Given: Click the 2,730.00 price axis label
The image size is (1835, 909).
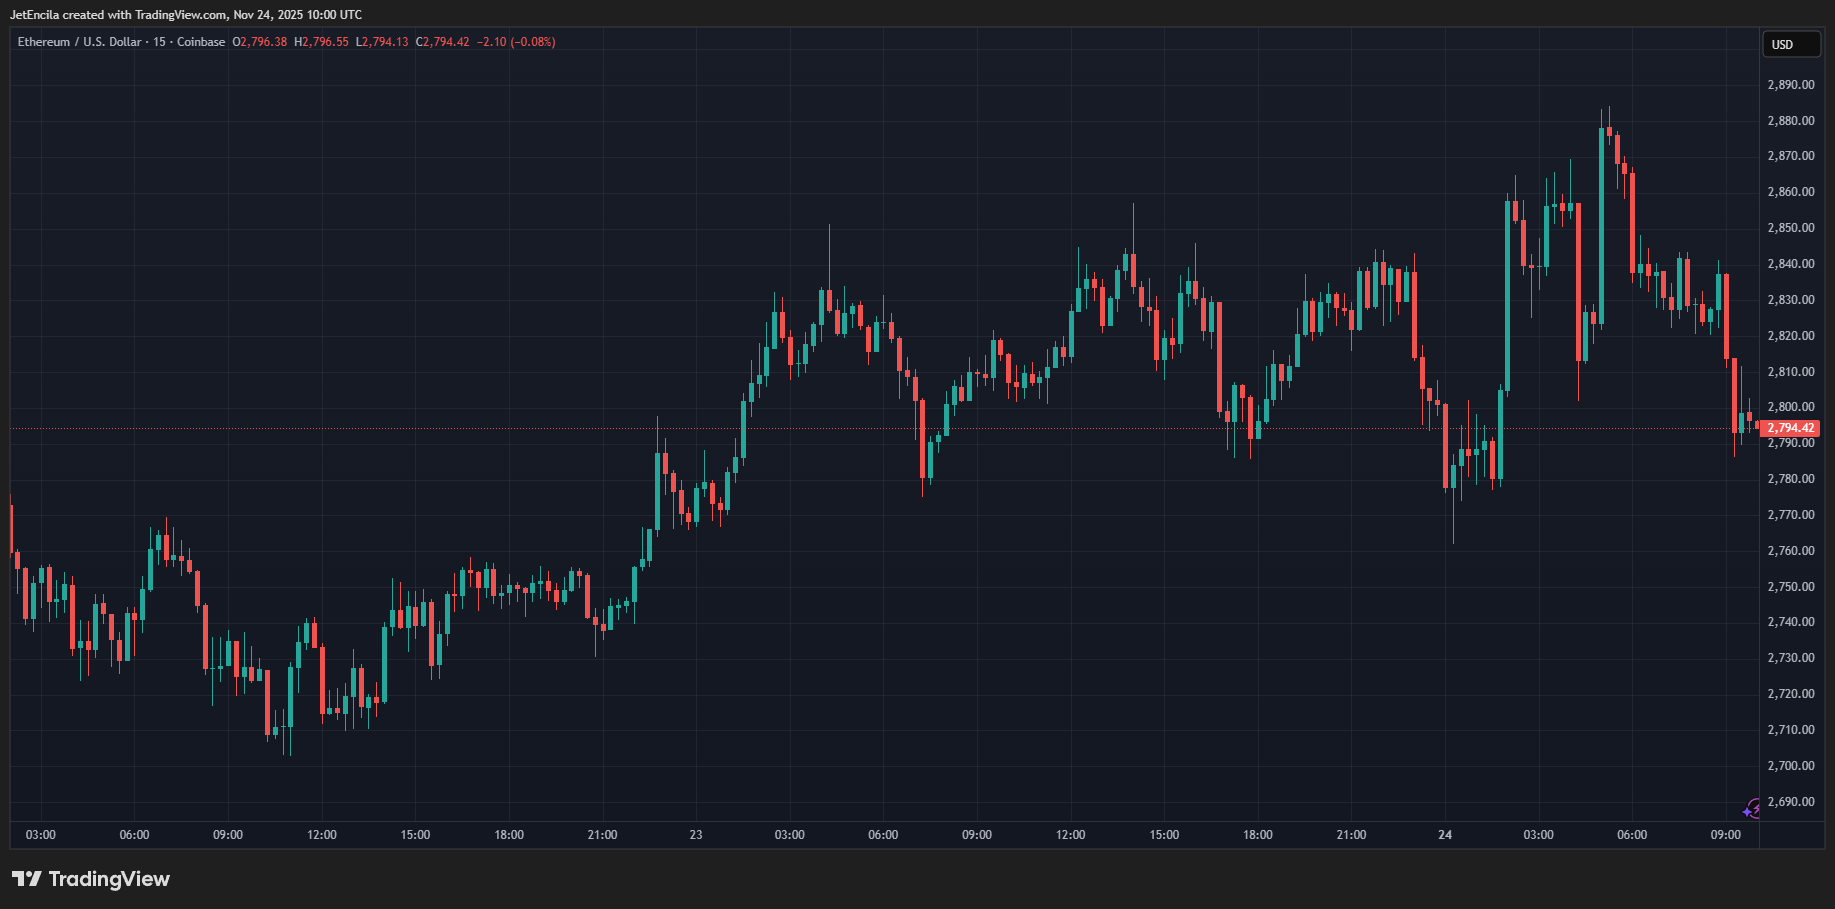Looking at the screenshot, I should (1791, 658).
